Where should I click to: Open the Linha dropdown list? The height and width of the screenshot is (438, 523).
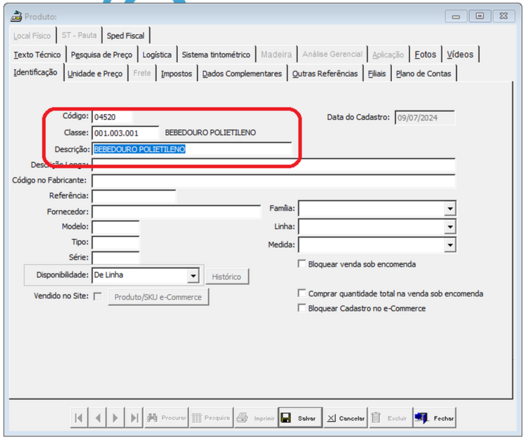(450, 227)
